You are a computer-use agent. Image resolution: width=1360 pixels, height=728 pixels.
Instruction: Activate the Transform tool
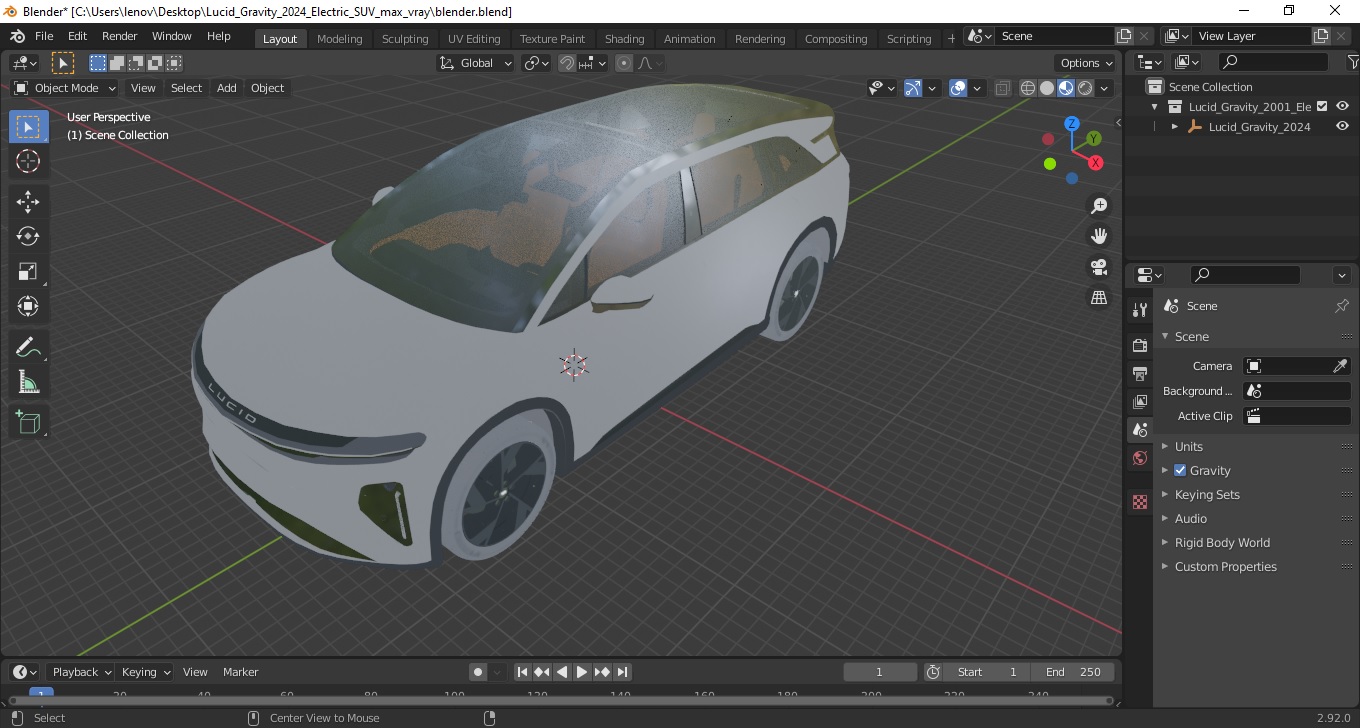point(28,306)
